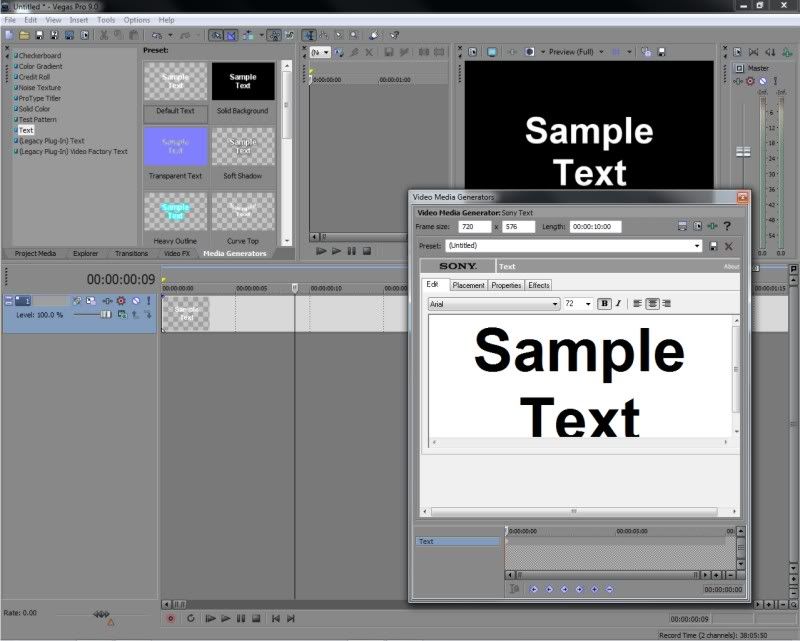Stop playback on main timeline transport

click(x=256, y=619)
